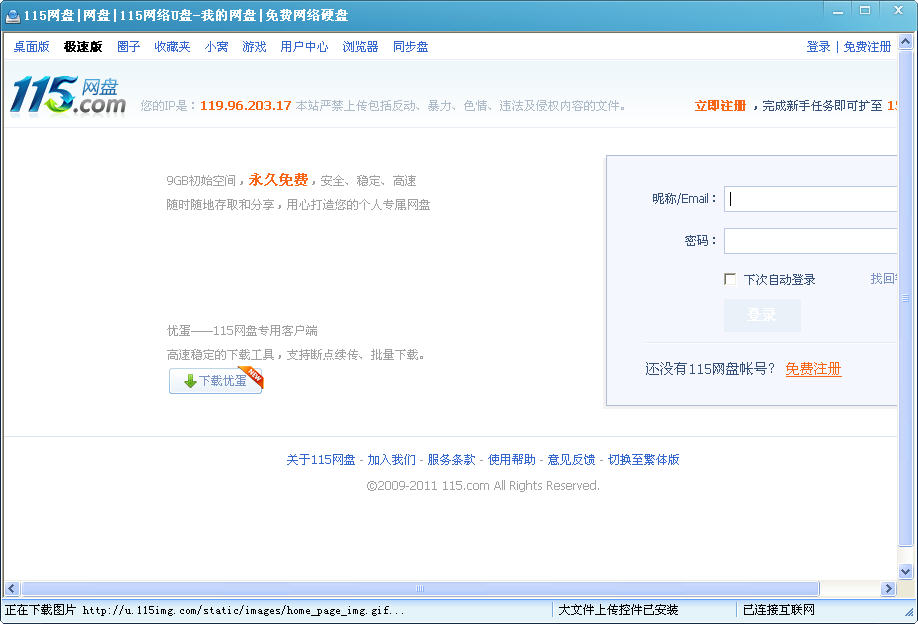The width and height of the screenshot is (918, 624).
Task: Click the 登录 link at top right
Action: point(818,47)
